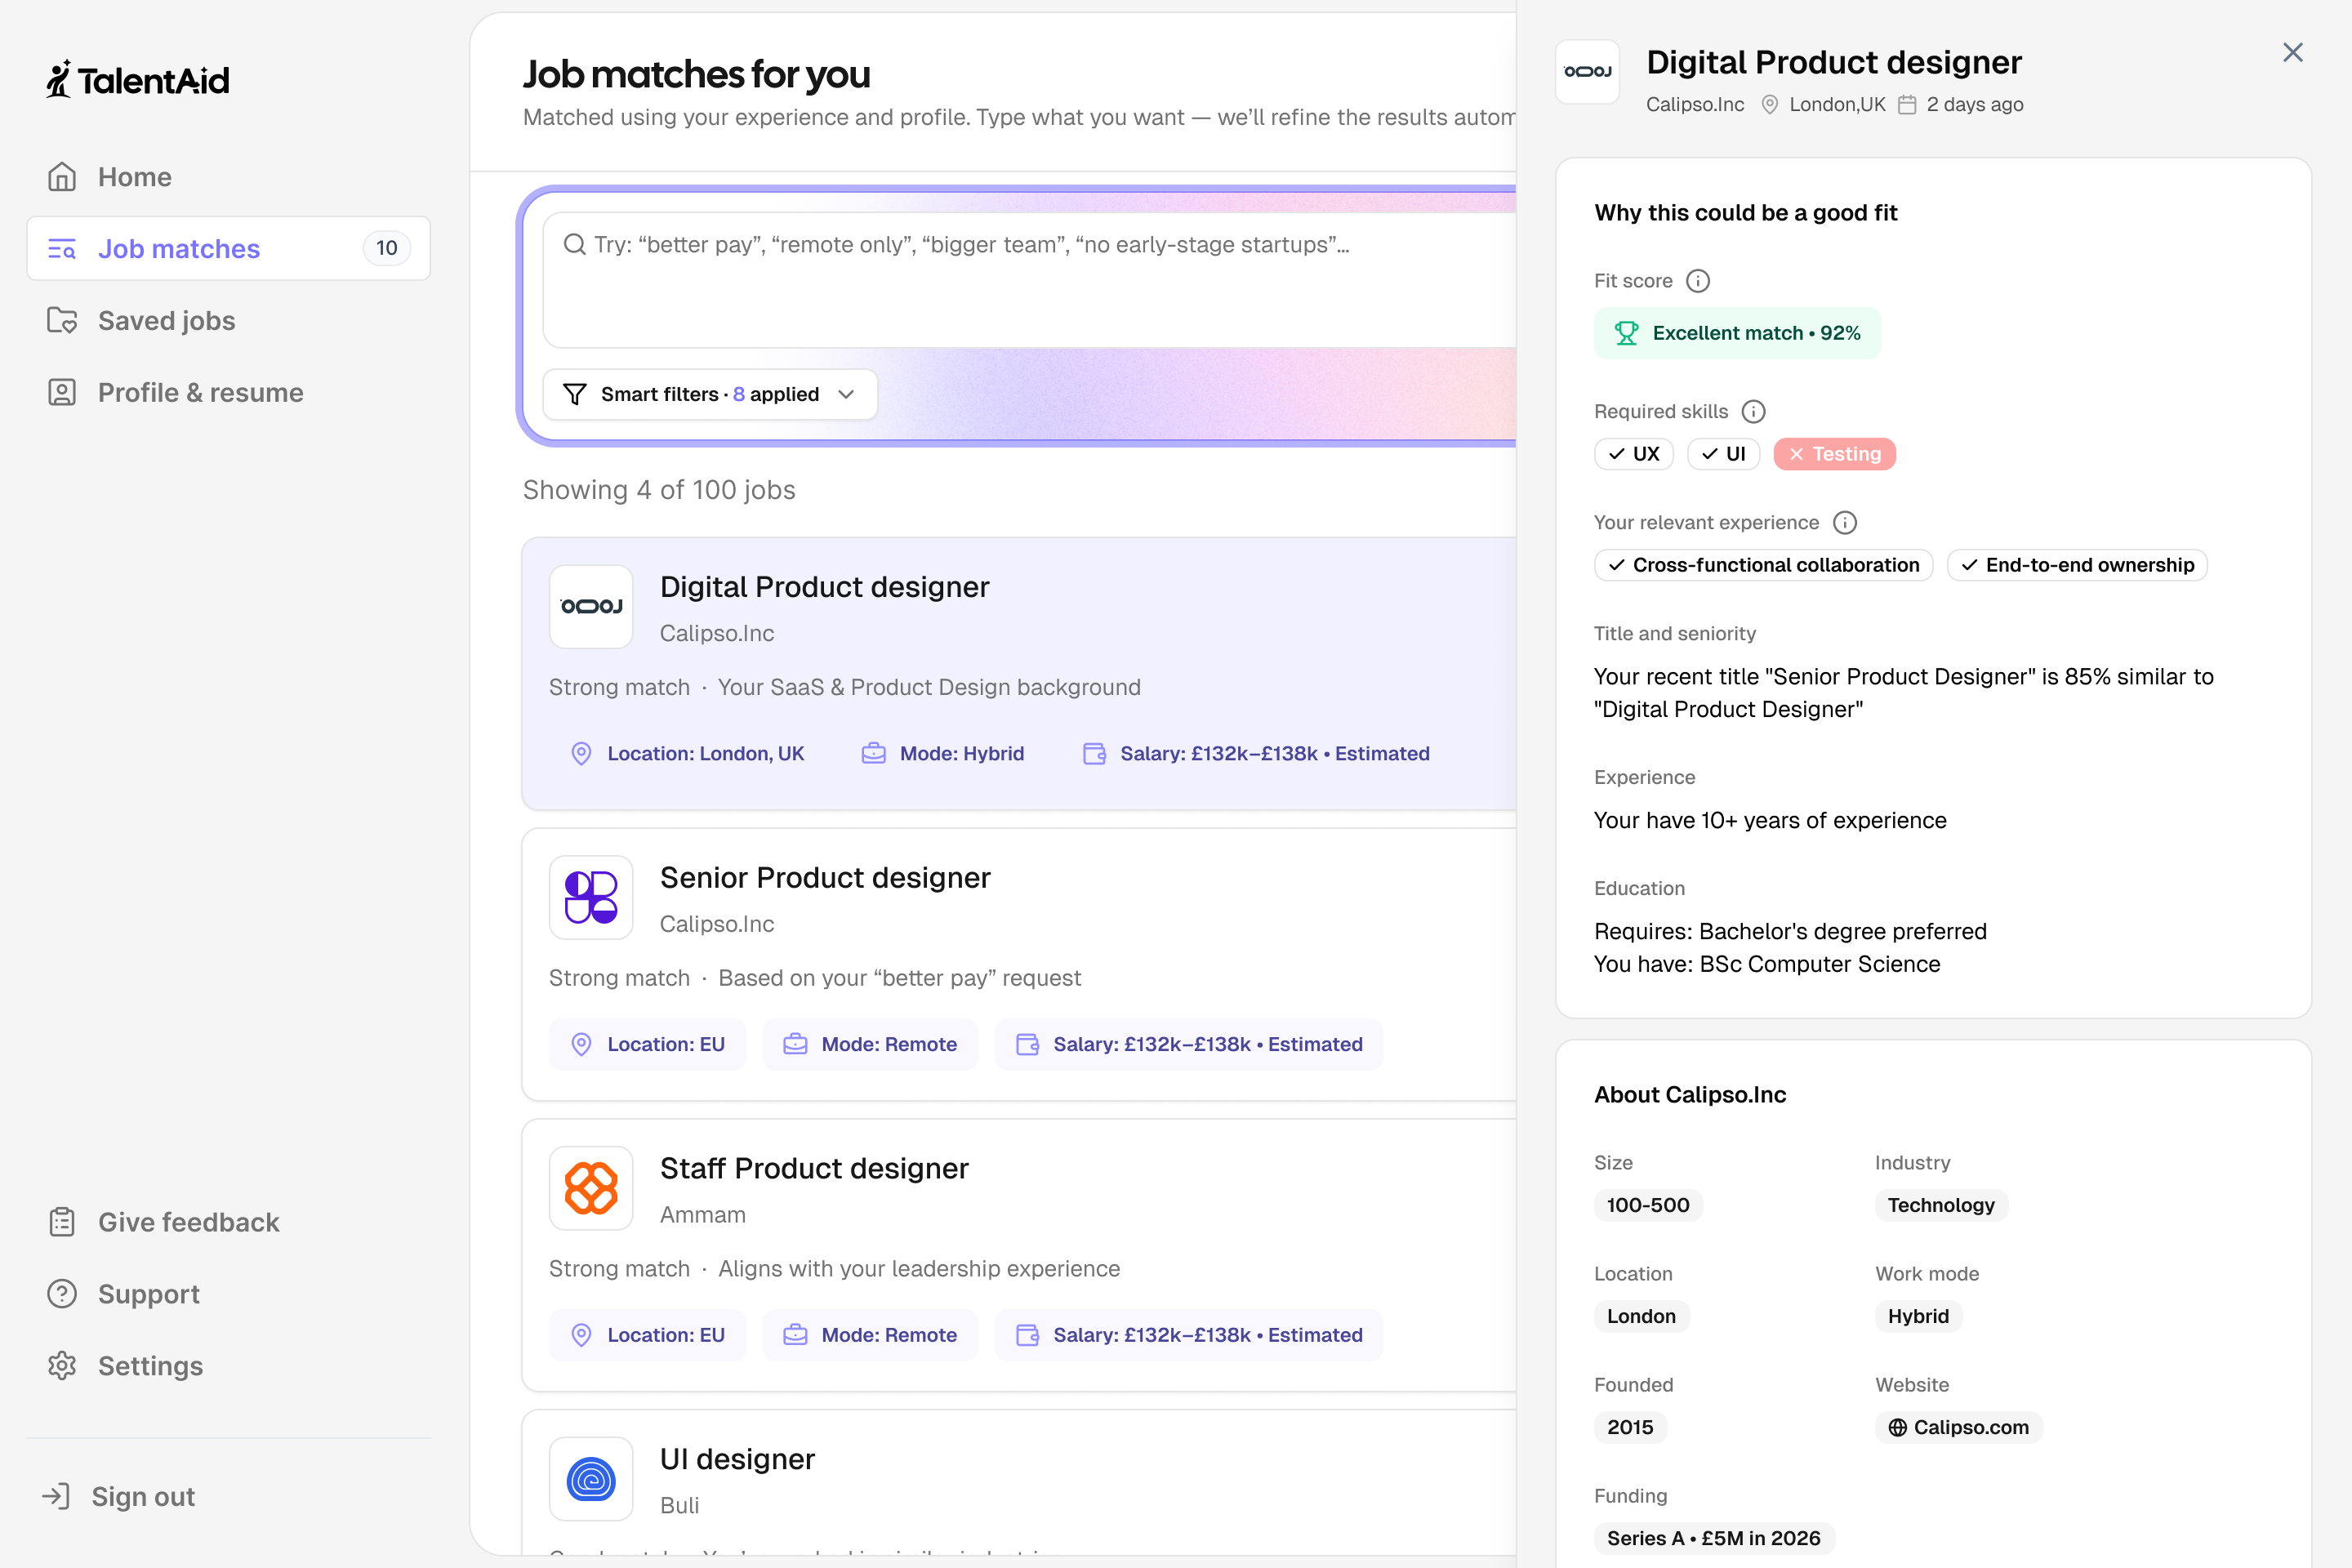Open Profile & resume section
This screenshot has height=1568, width=2352.
pyautogui.click(x=200, y=393)
